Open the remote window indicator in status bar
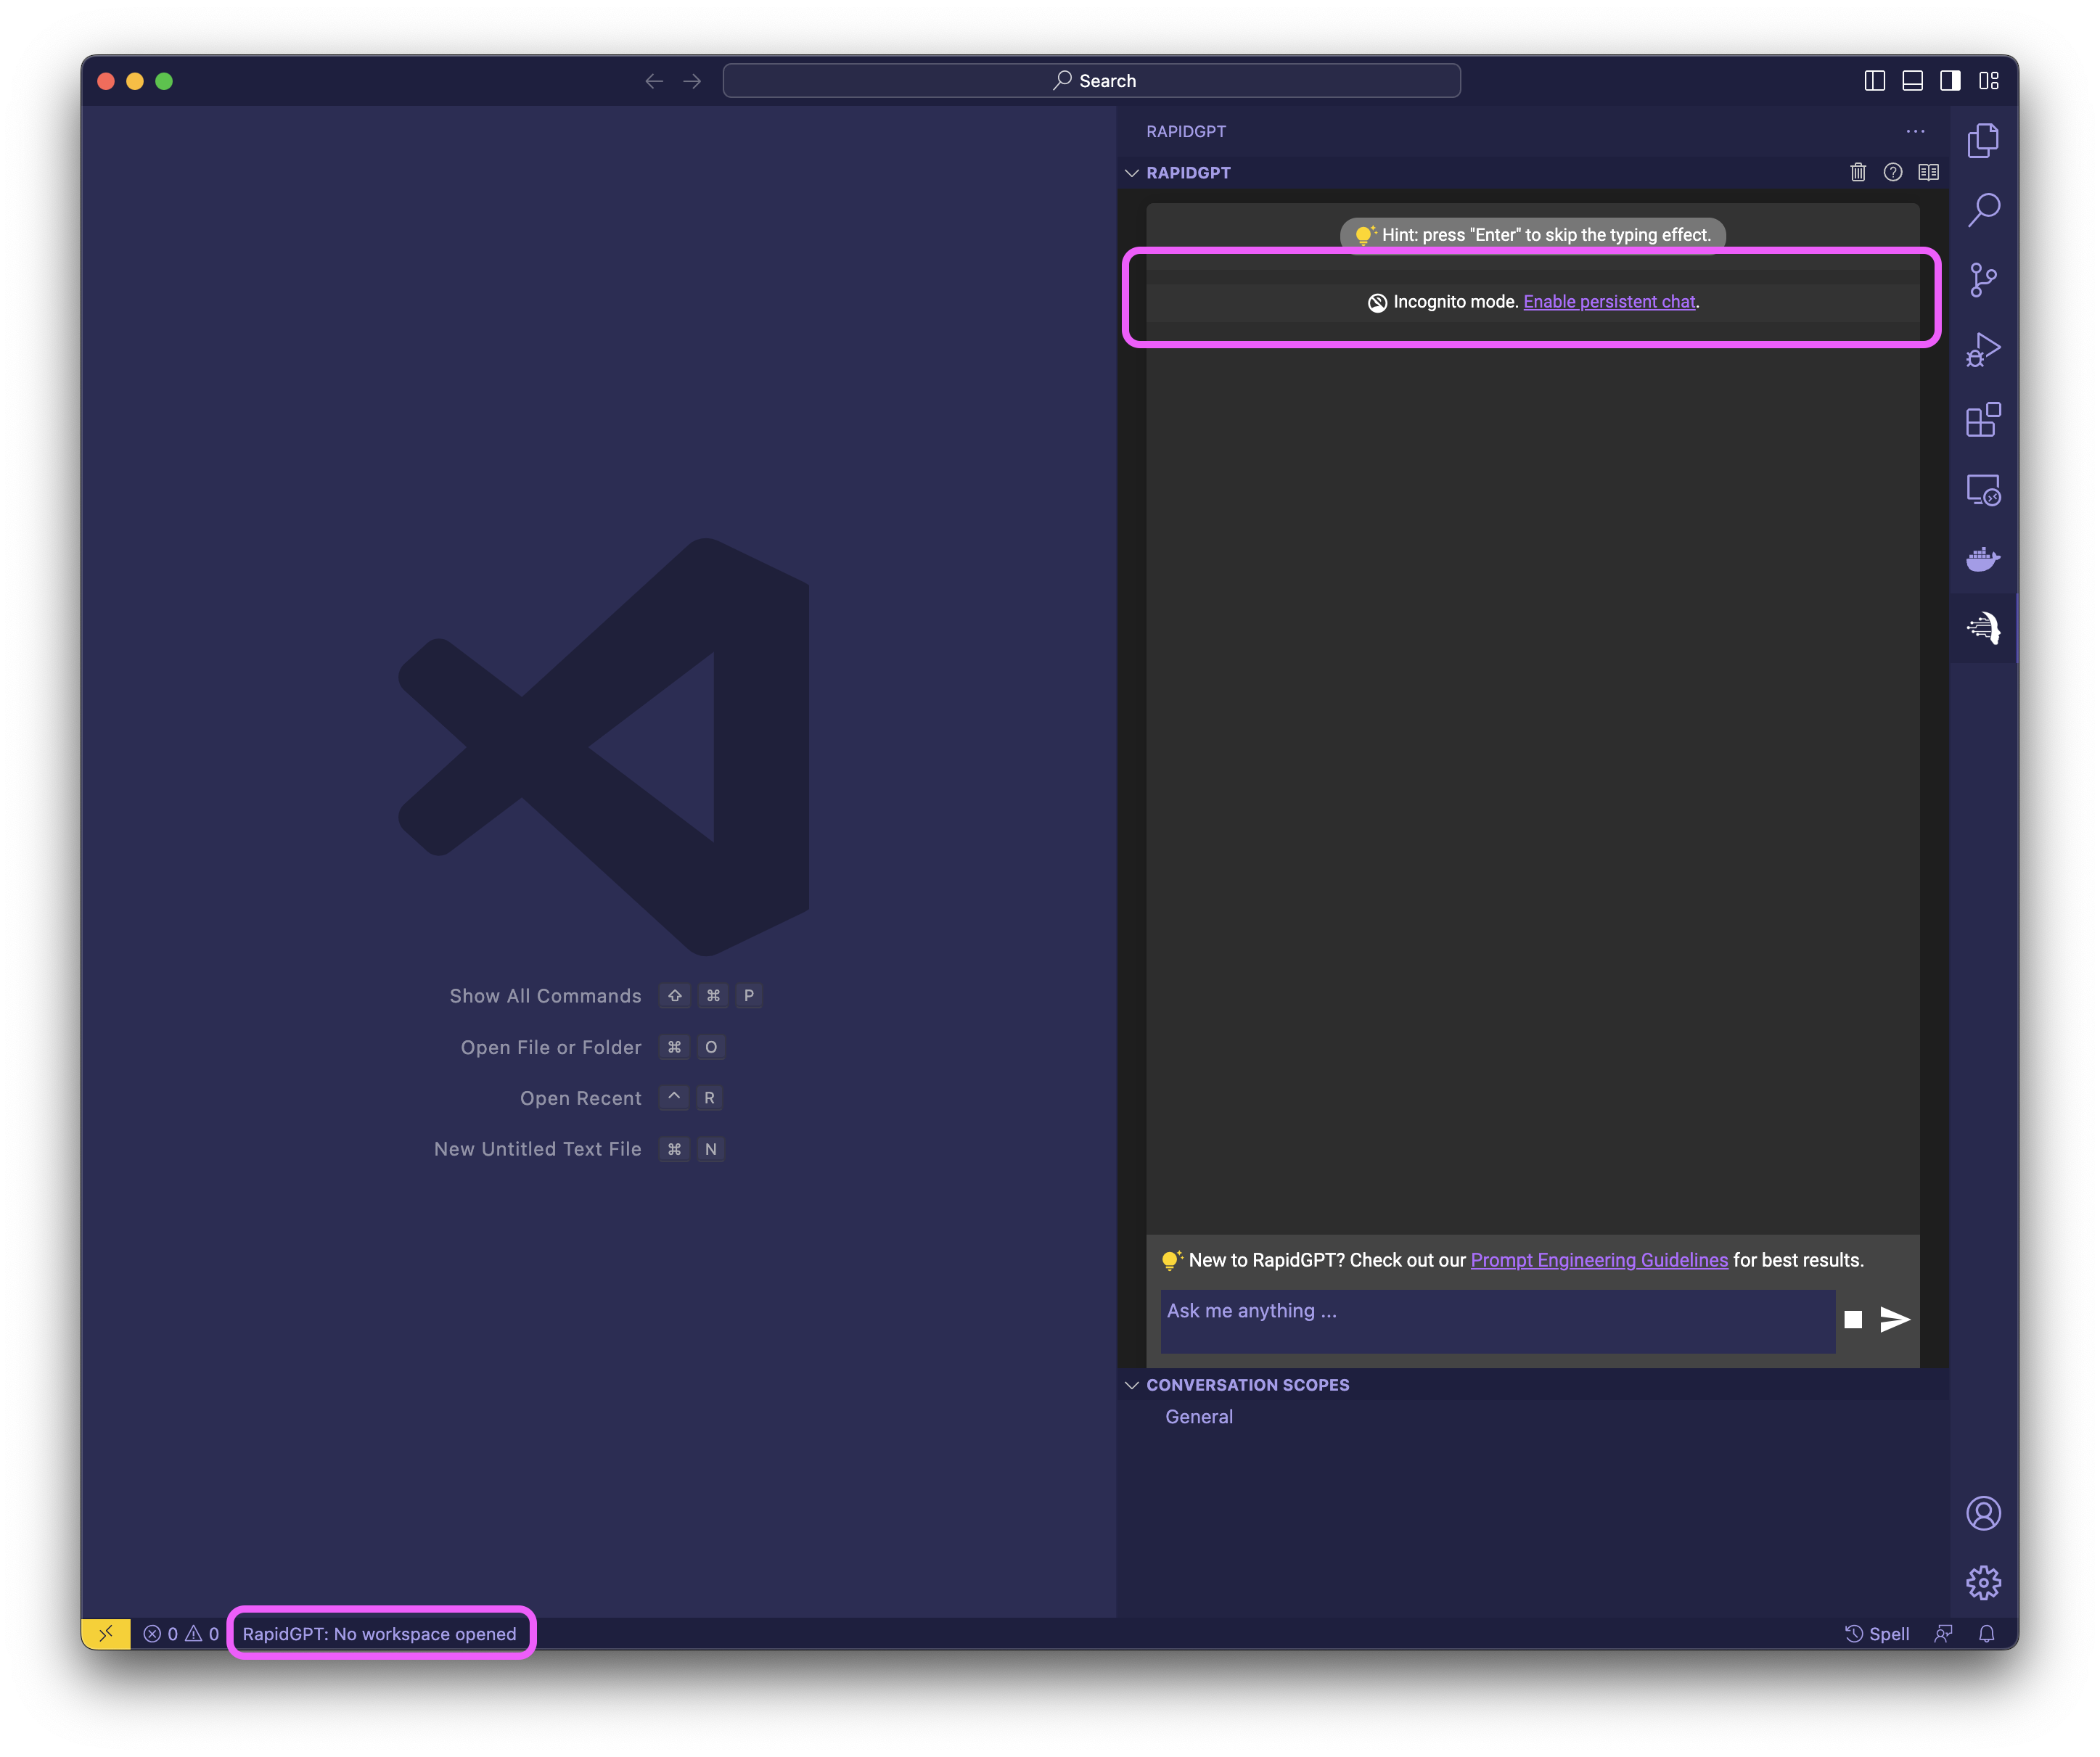 click(x=106, y=1633)
